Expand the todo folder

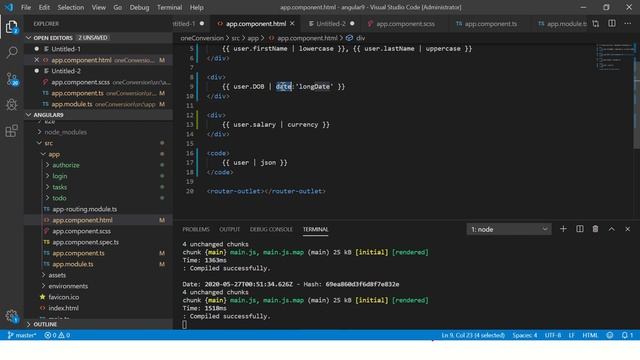tap(59, 198)
